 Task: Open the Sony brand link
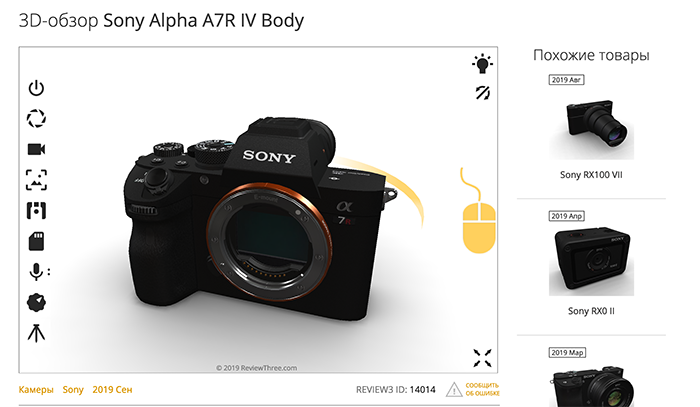73,390
